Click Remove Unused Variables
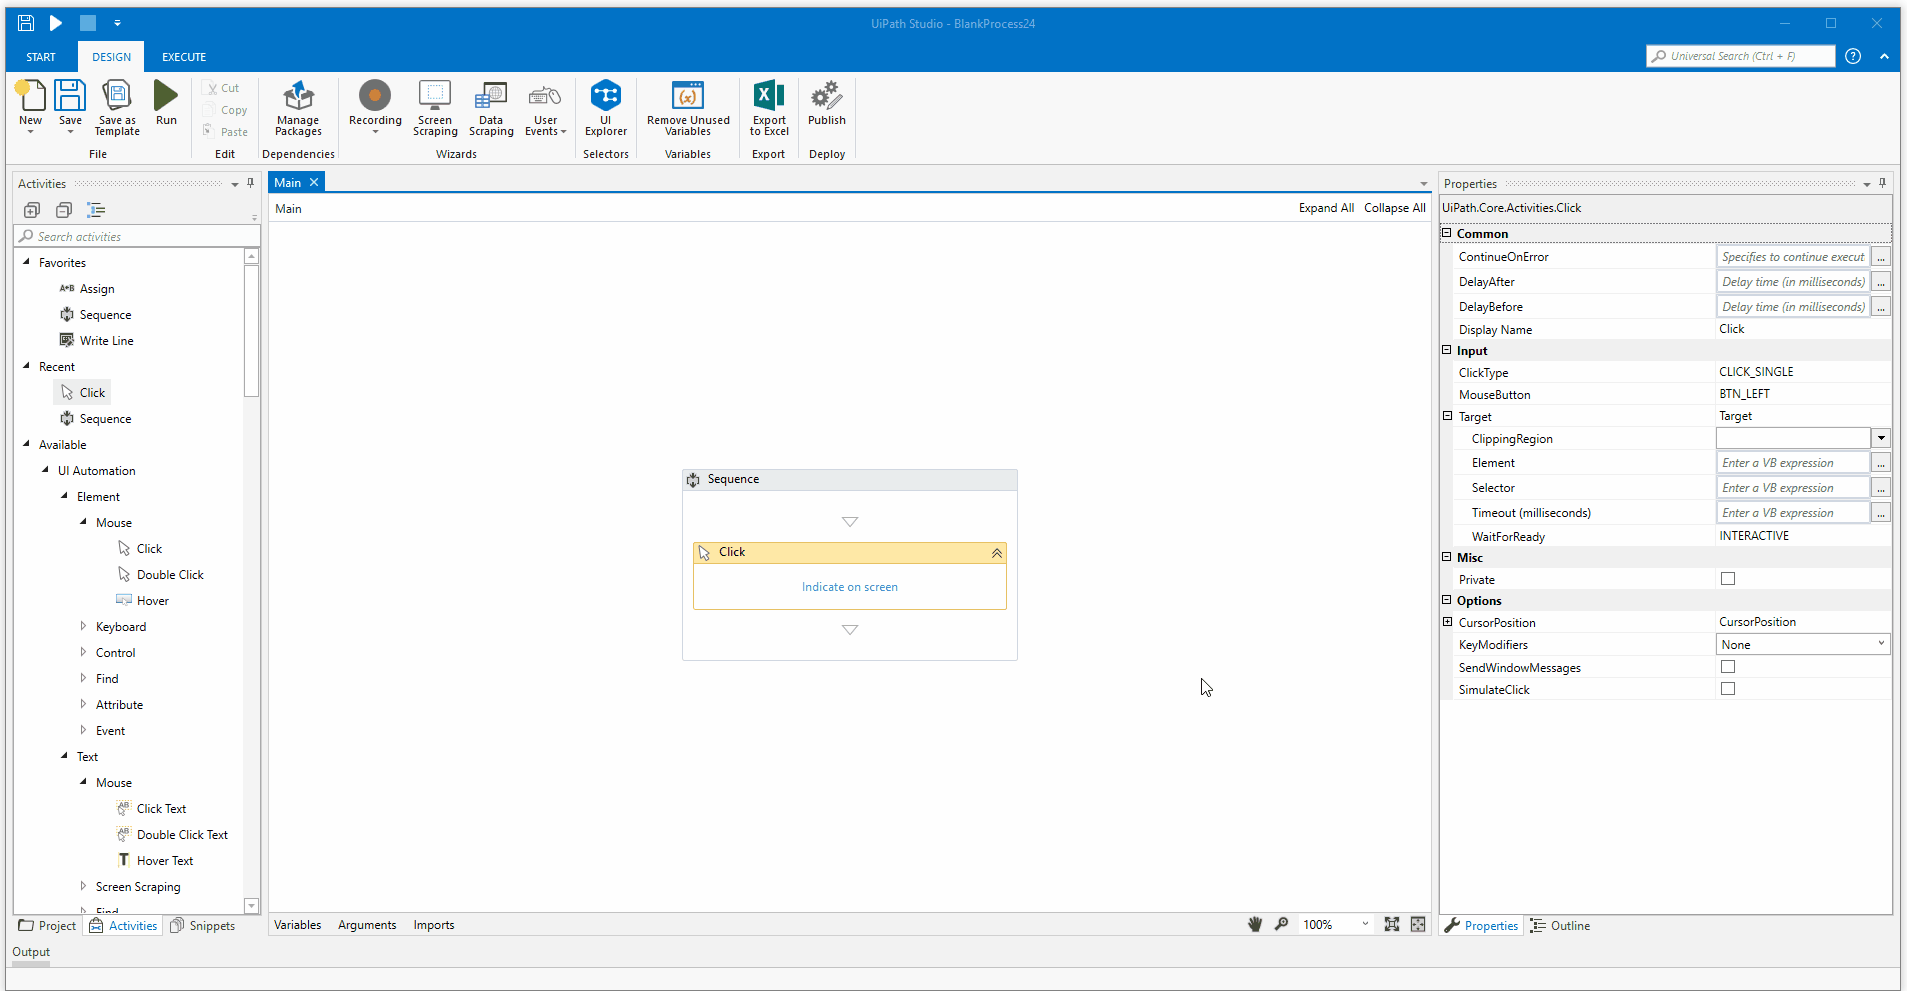This screenshot has width=1907, height=991. [688, 107]
